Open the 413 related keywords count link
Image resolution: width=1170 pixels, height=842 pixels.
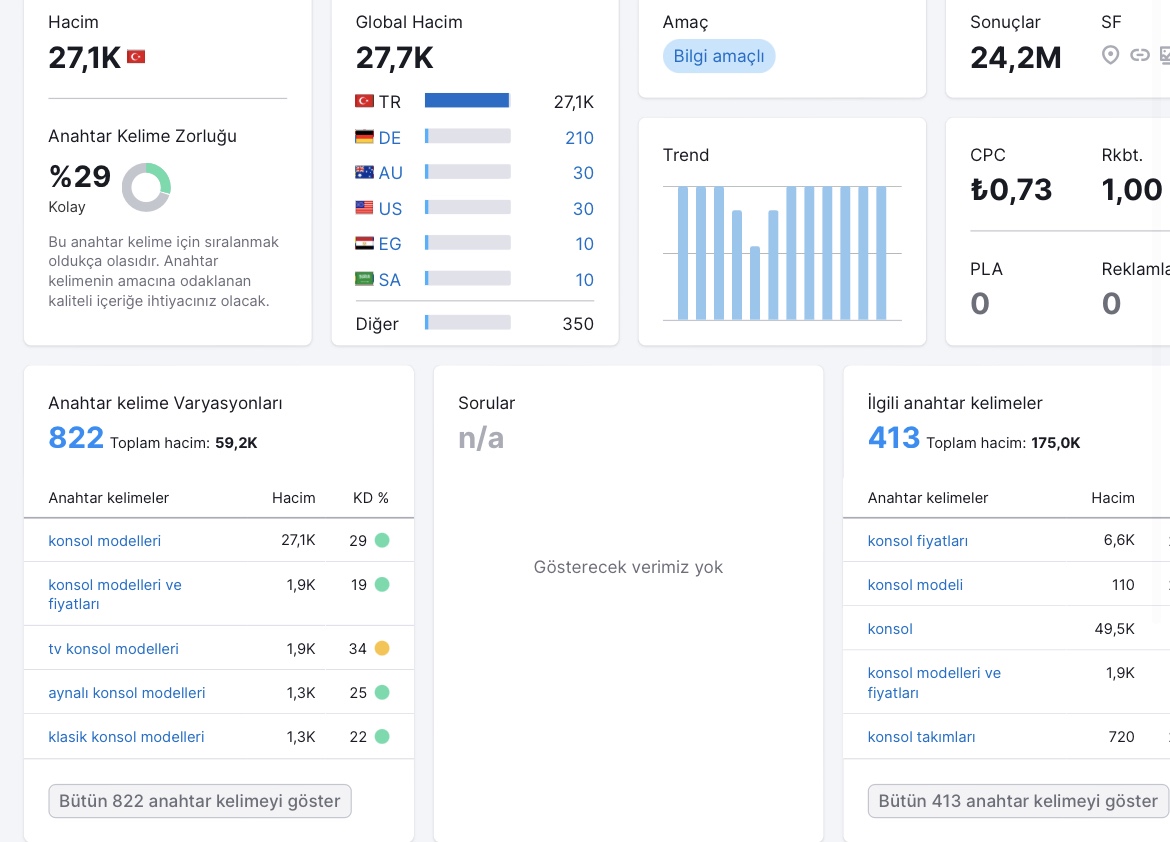pyautogui.click(x=894, y=438)
